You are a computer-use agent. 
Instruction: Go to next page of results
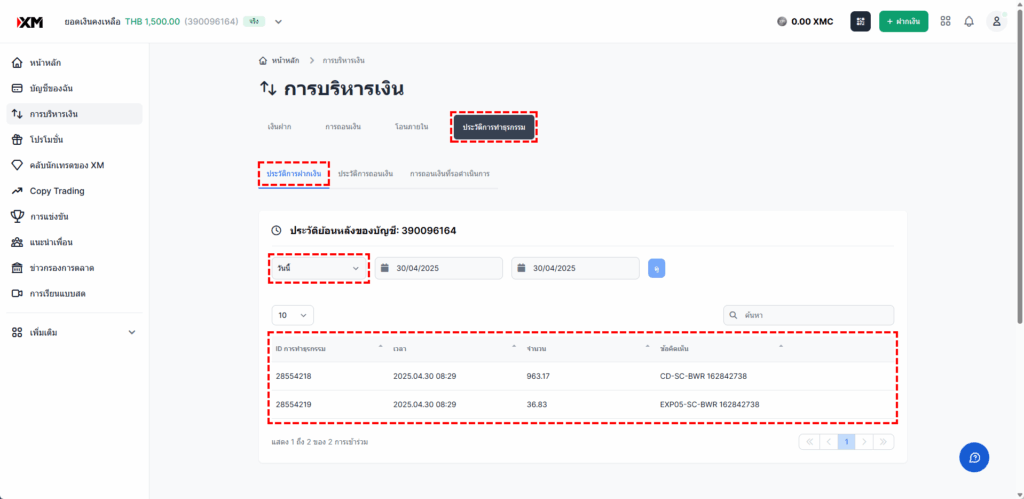tap(865, 442)
